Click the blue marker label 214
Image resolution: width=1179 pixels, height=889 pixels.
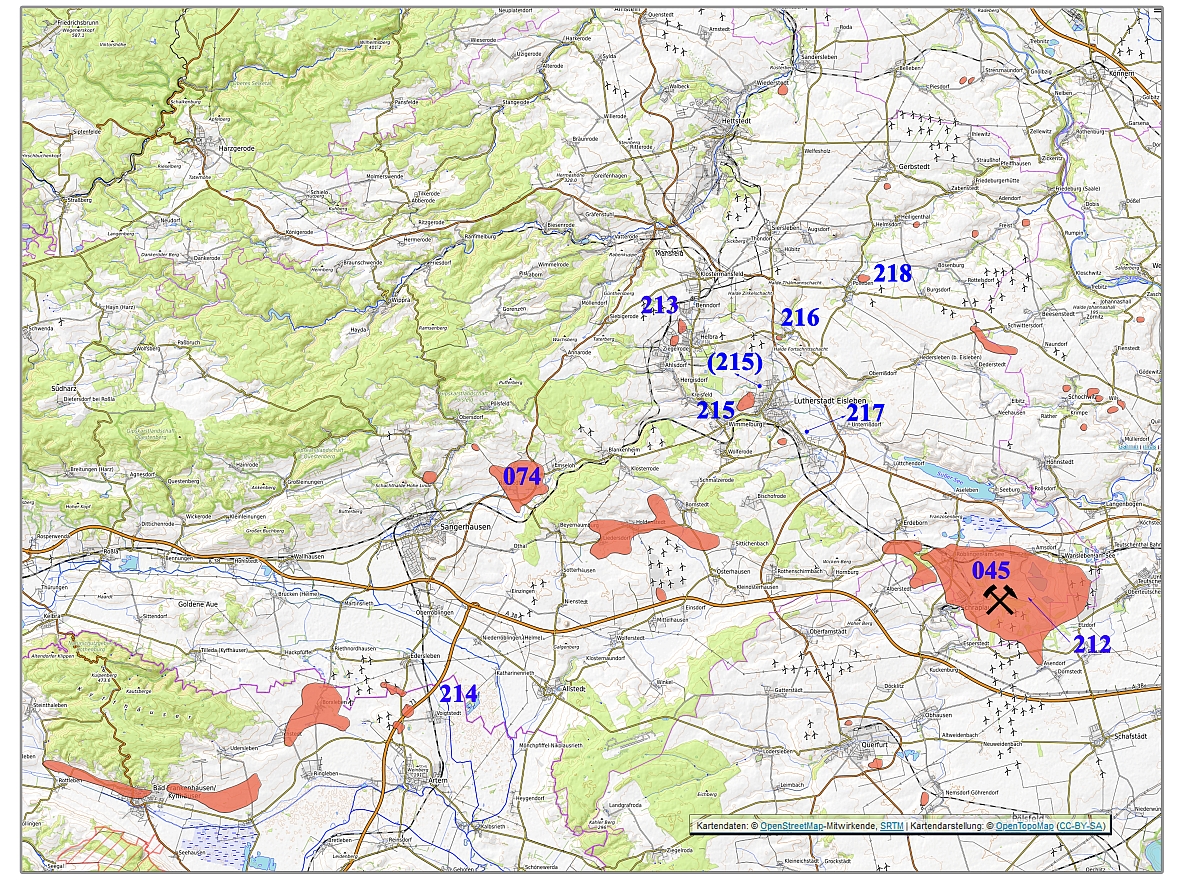(458, 693)
